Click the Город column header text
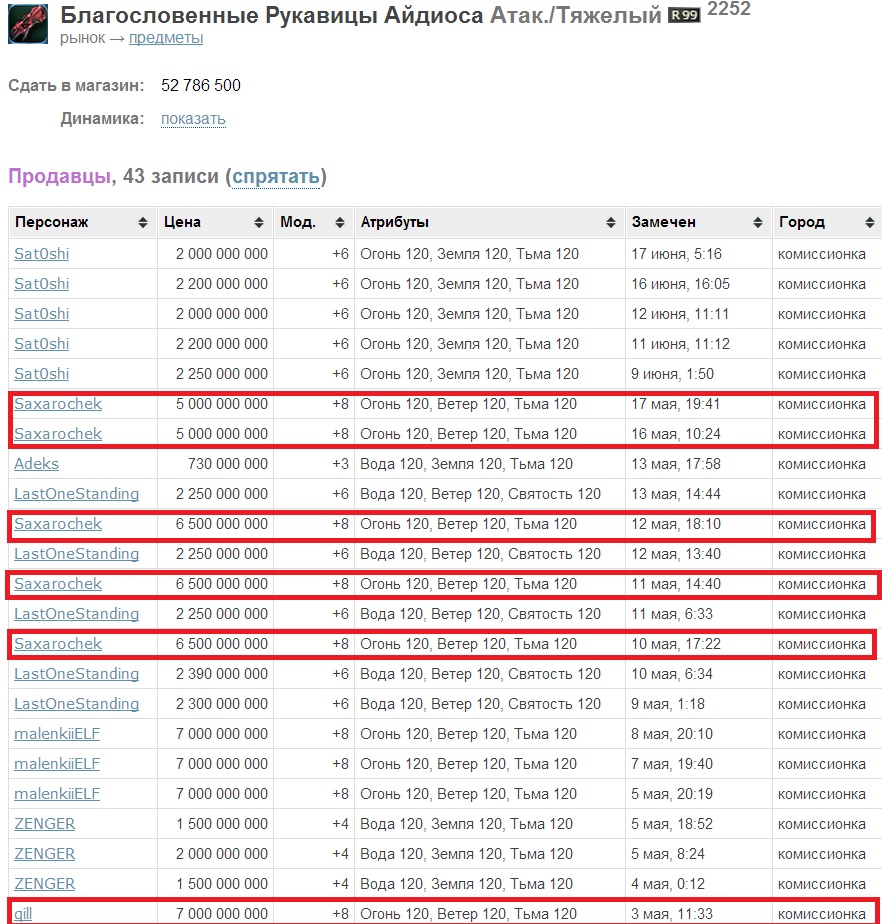The height and width of the screenshot is (924, 882). 801,222
